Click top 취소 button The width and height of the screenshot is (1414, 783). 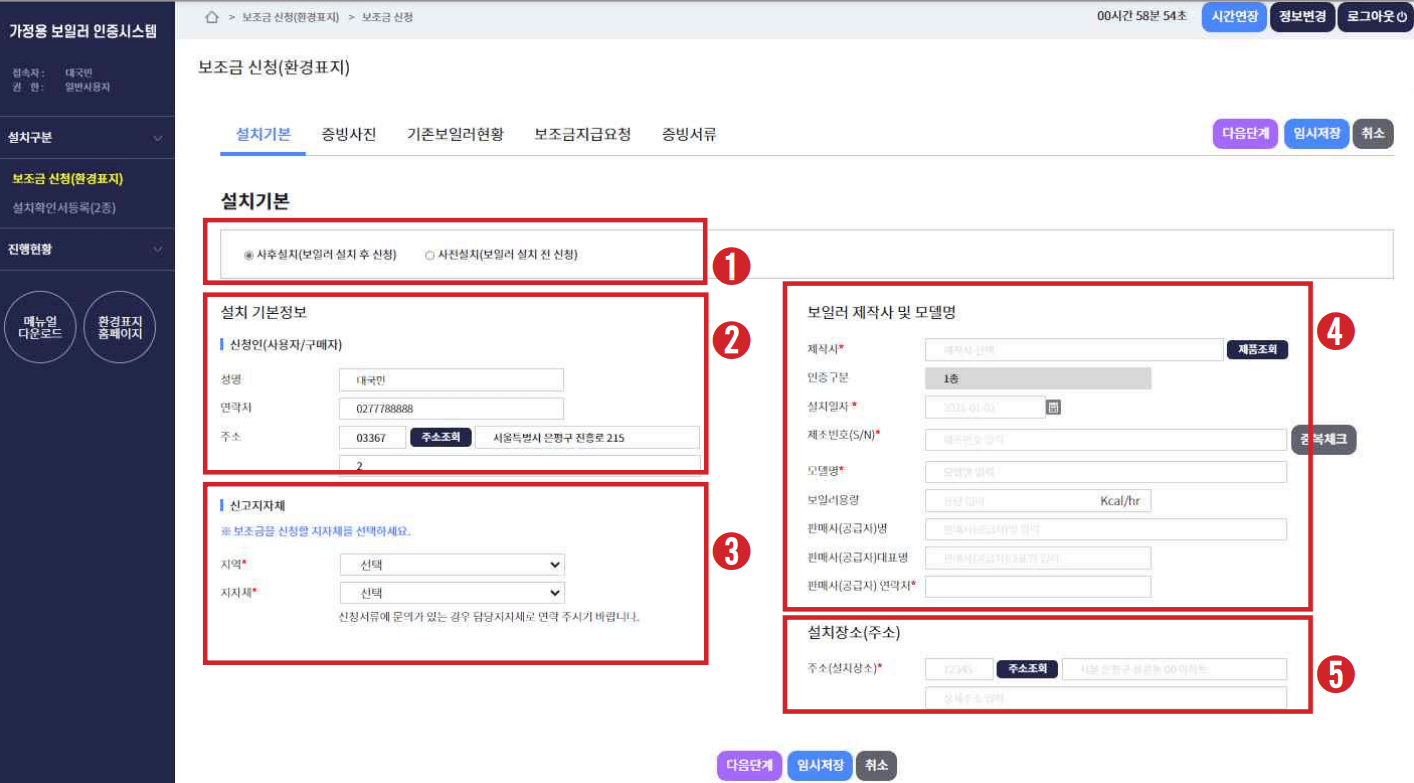pos(1373,134)
